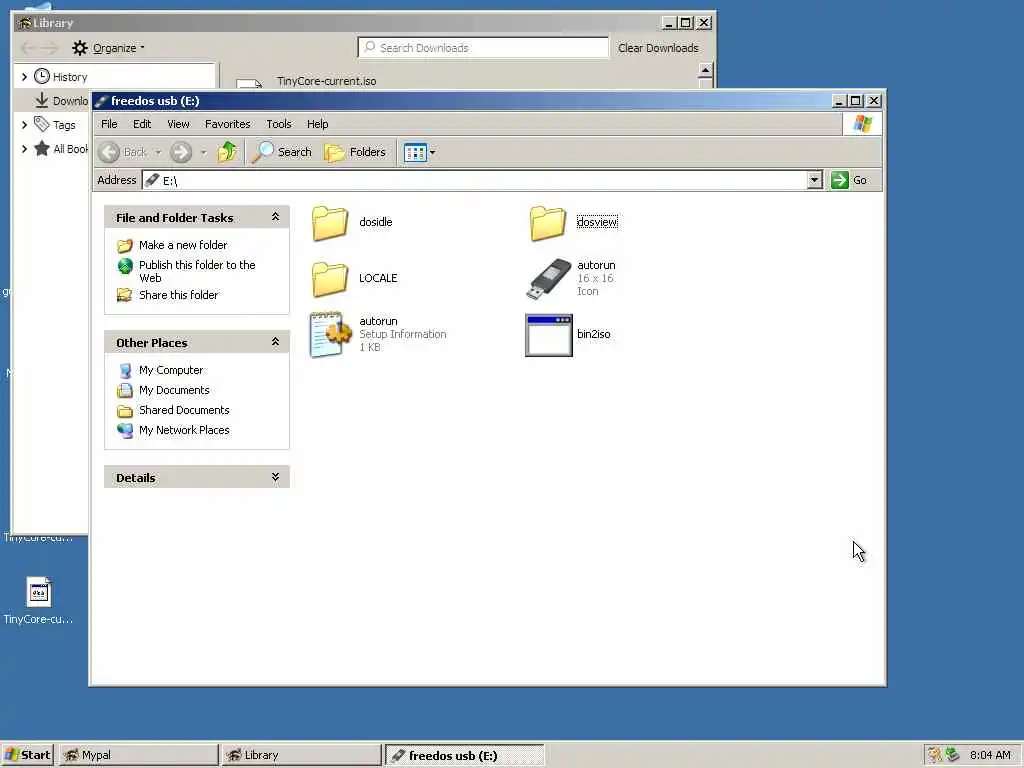
Task: Click the Start button
Action: (x=27, y=755)
